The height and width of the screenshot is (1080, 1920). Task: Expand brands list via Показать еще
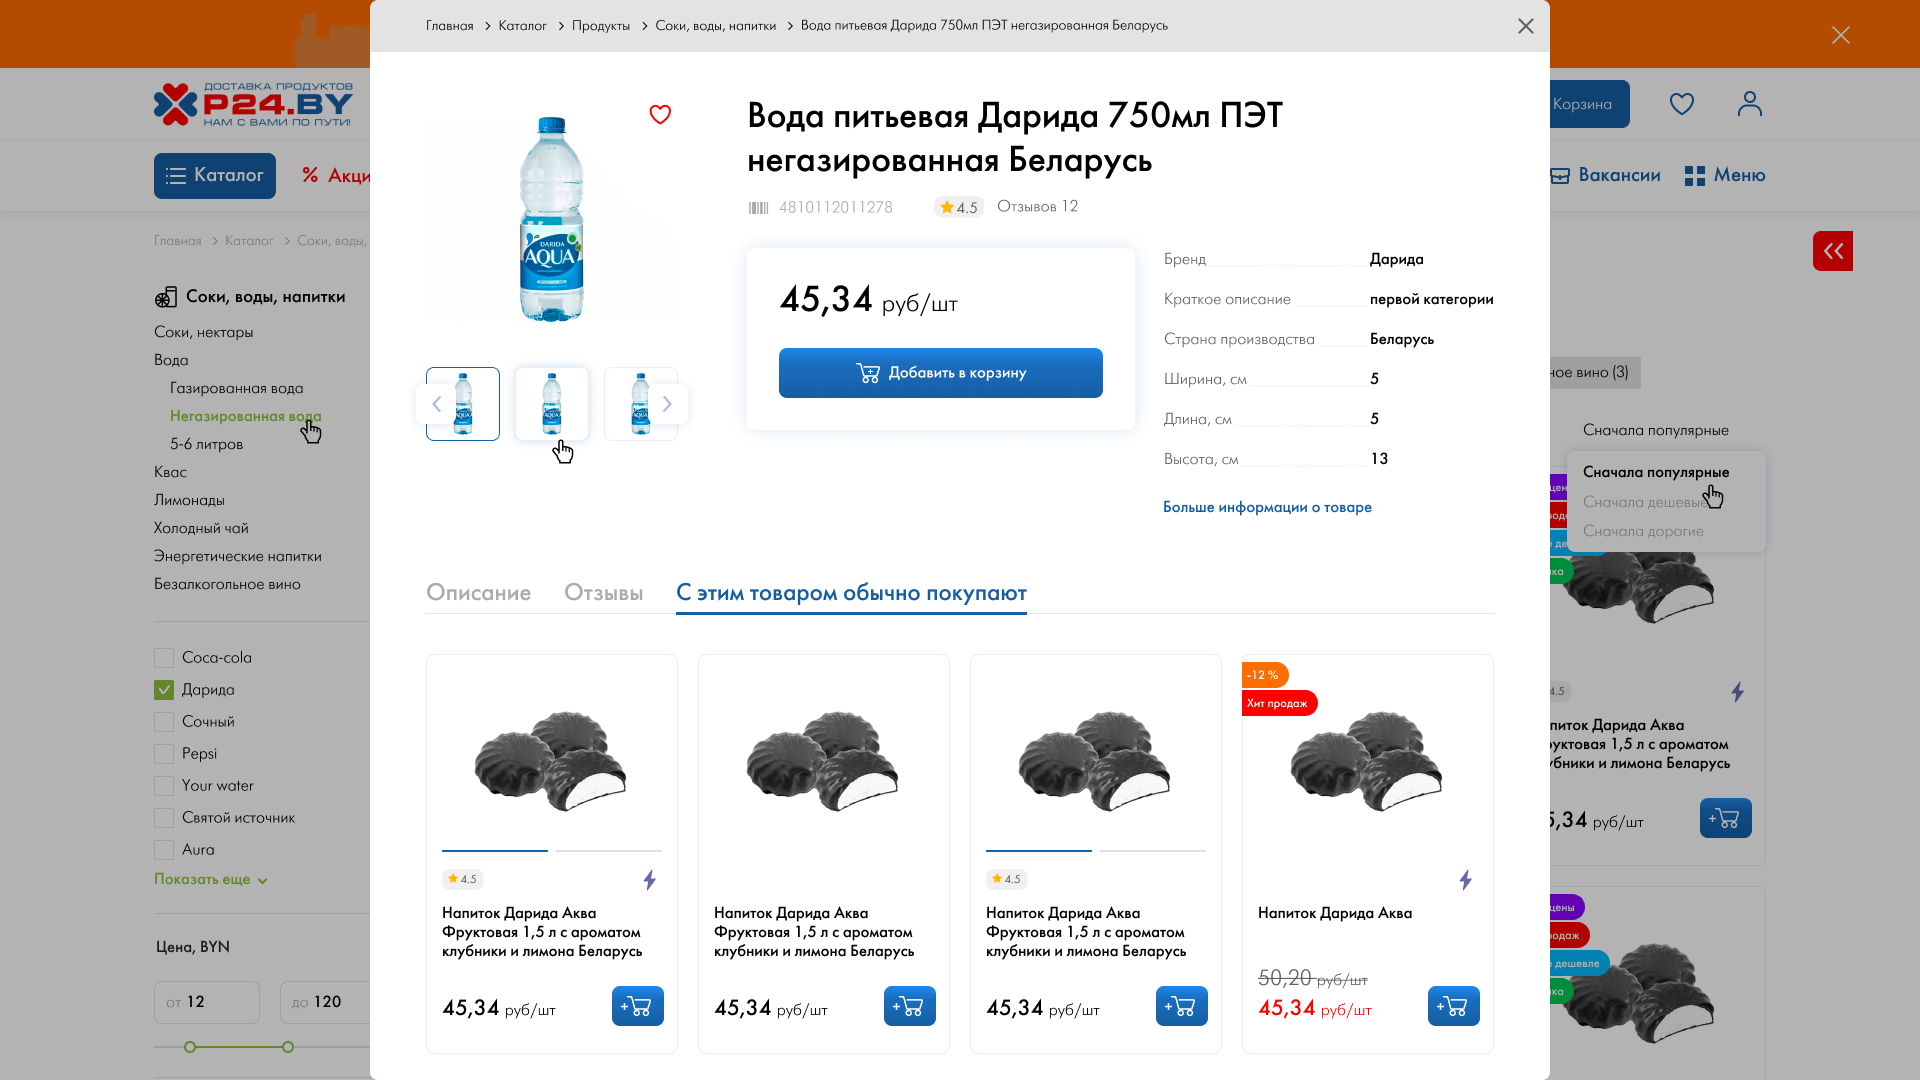coord(210,880)
